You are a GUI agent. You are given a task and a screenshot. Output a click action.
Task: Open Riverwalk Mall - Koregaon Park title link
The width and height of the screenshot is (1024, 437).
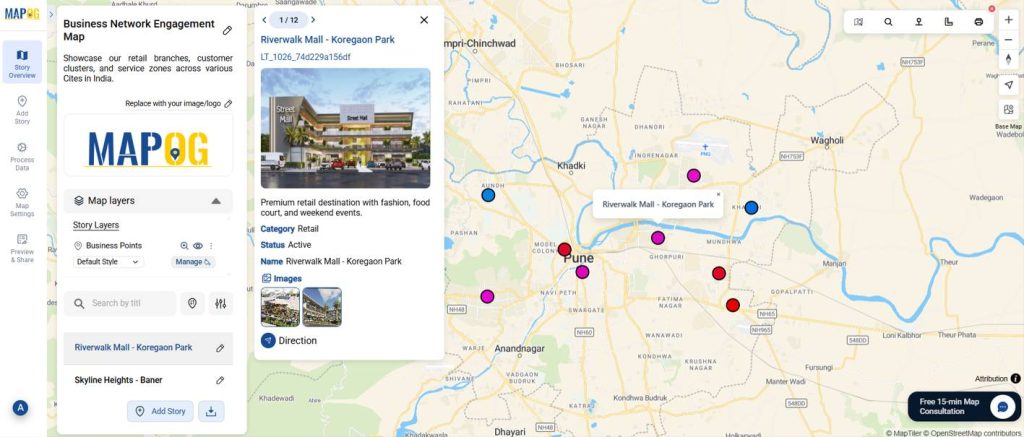327,40
